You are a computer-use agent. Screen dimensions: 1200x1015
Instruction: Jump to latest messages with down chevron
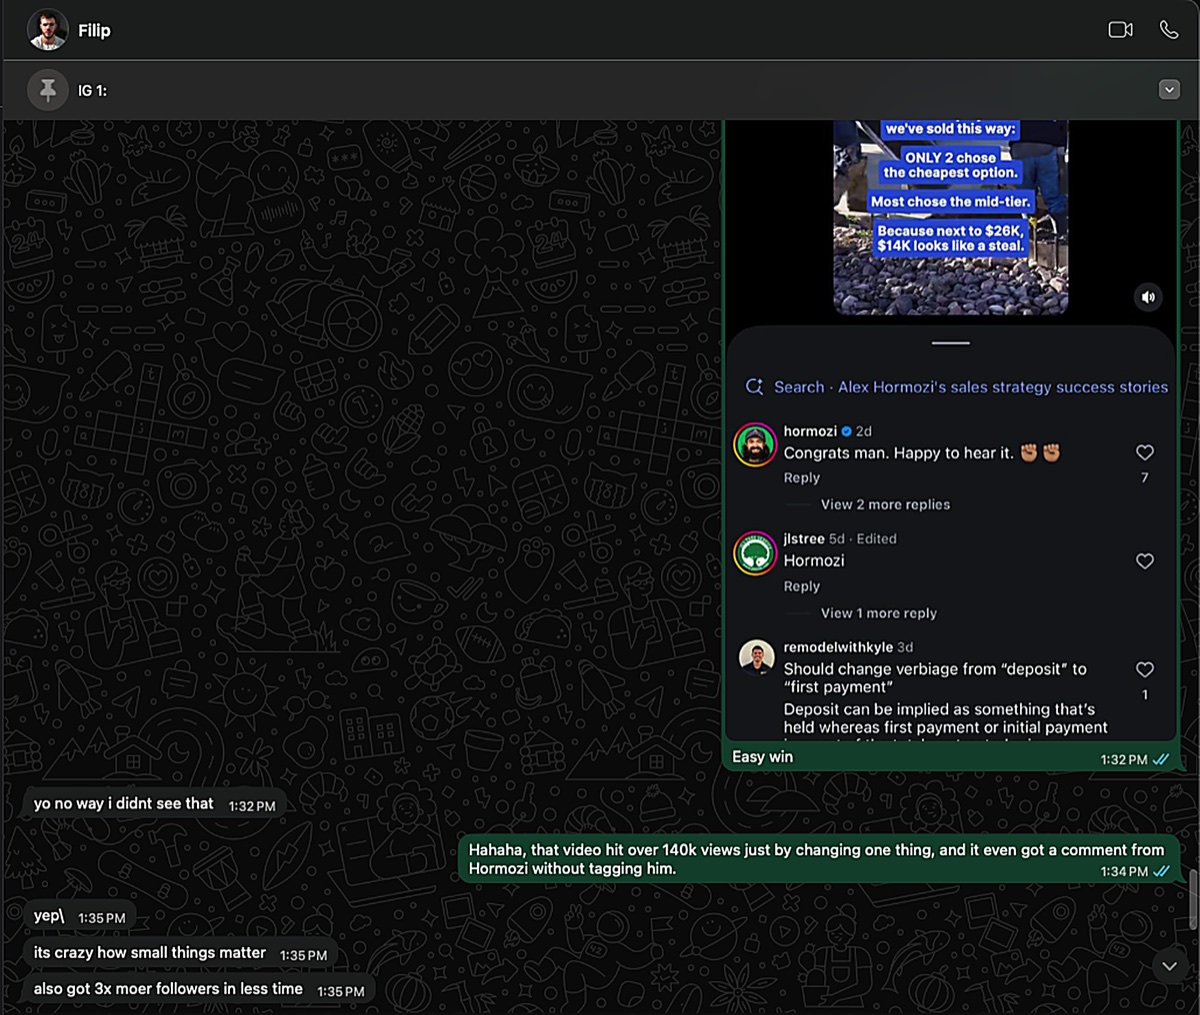(1169, 965)
